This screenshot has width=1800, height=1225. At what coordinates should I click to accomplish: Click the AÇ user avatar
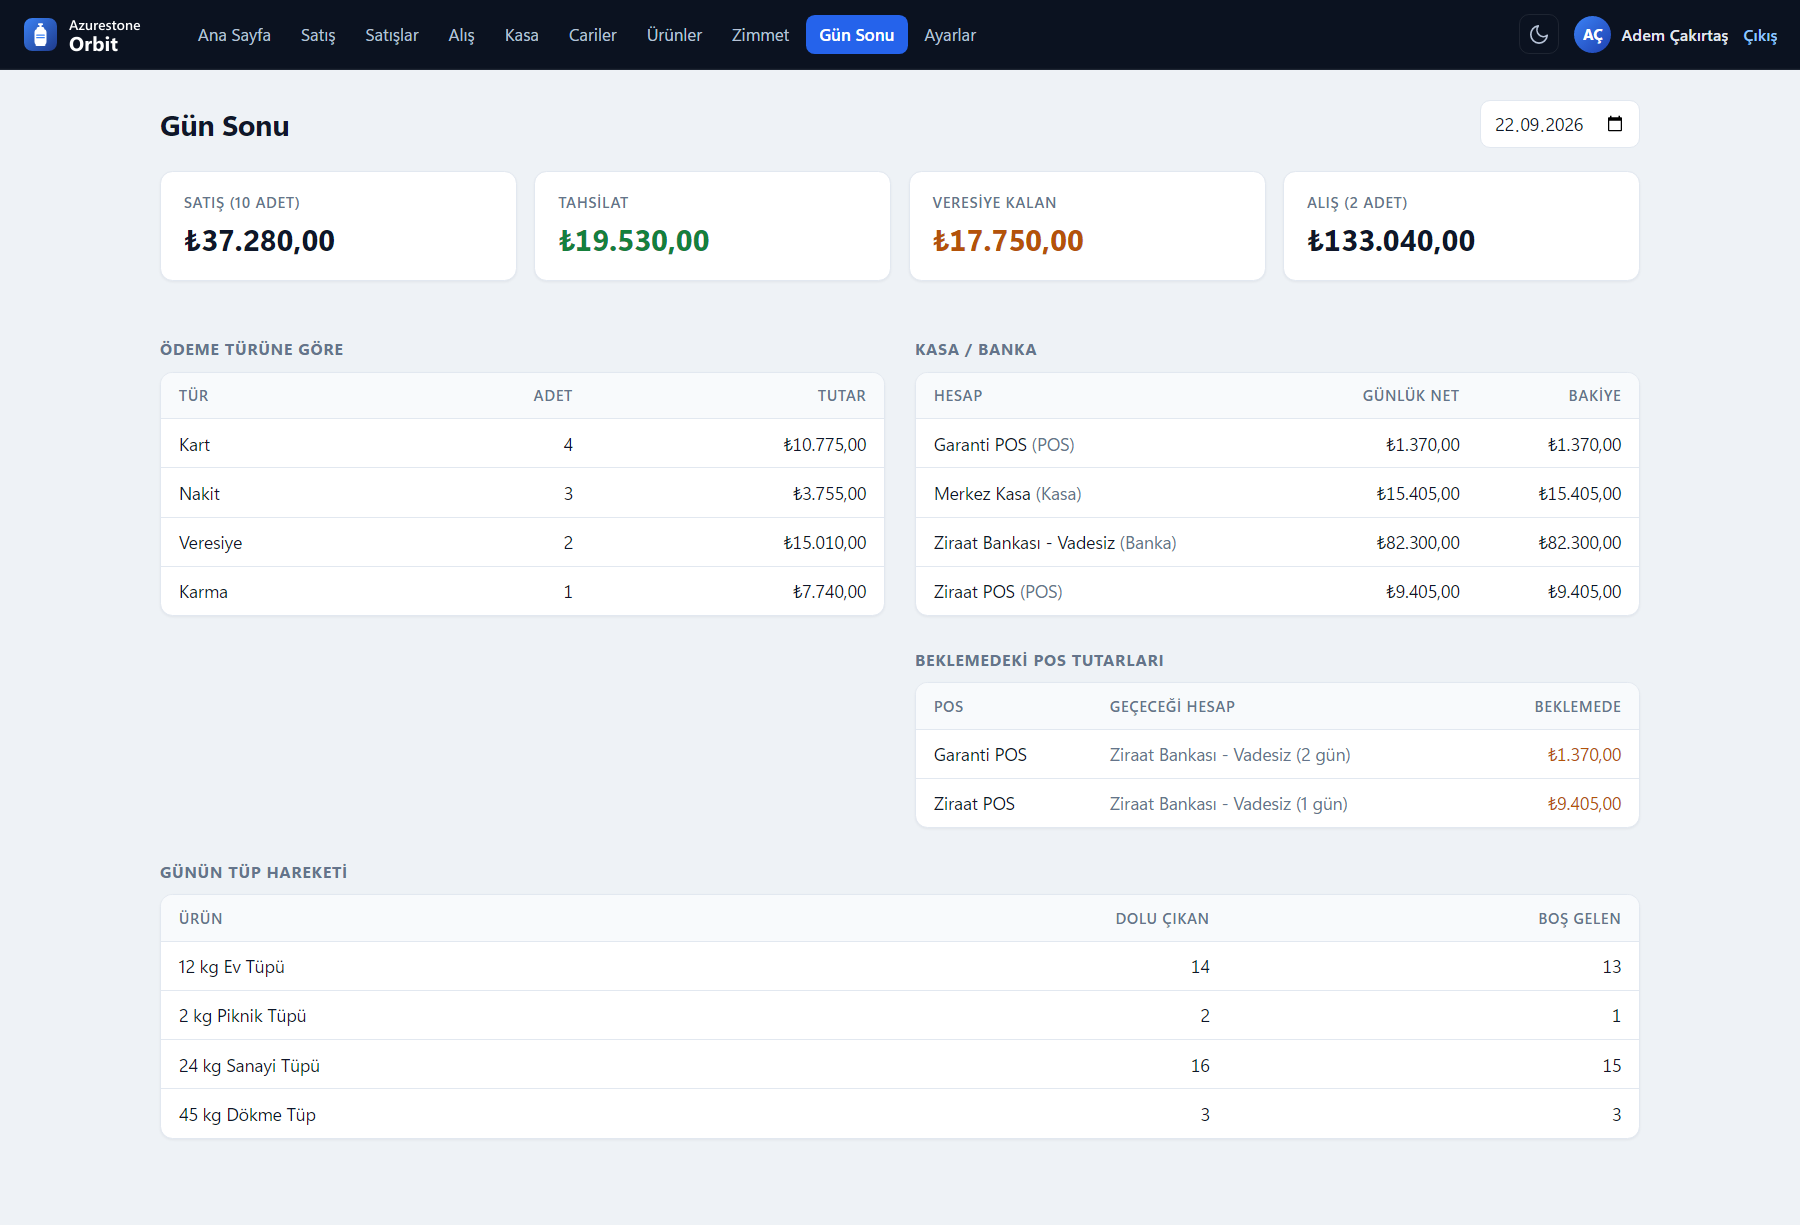coord(1592,35)
